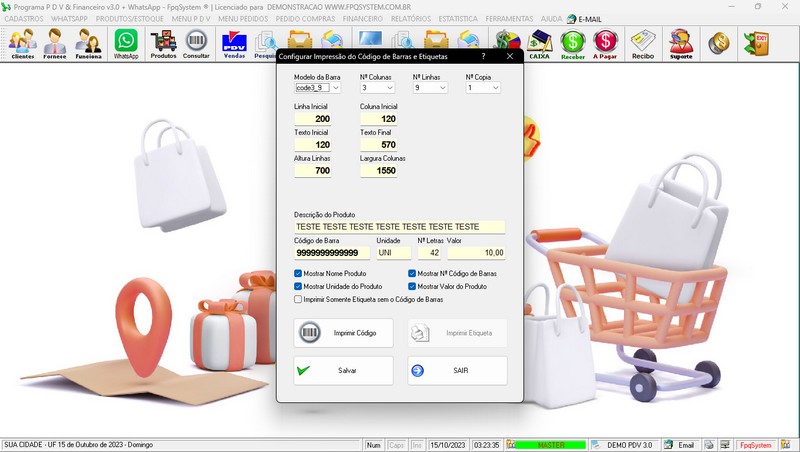Enable Imprimir Somente Etiqueta sem Código checkbox
Screen dimensions: 800x452
[298, 299]
